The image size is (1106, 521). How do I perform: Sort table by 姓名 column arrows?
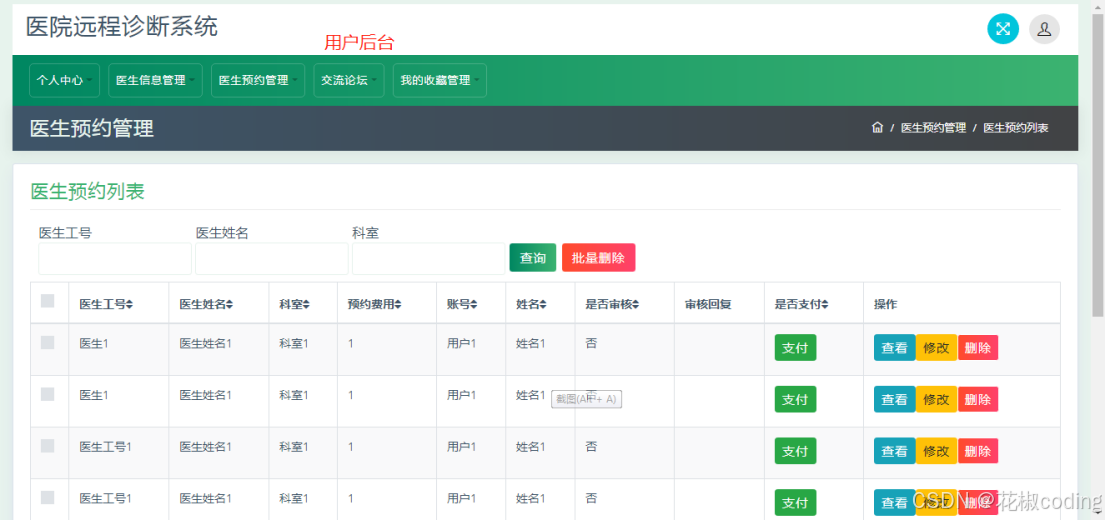point(543,305)
